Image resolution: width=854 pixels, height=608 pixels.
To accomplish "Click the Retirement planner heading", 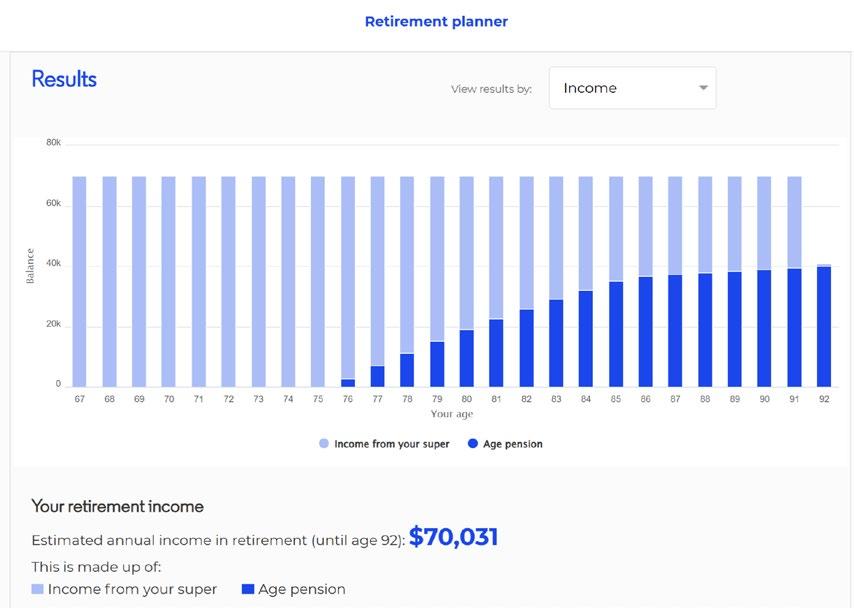I will 436,21.
